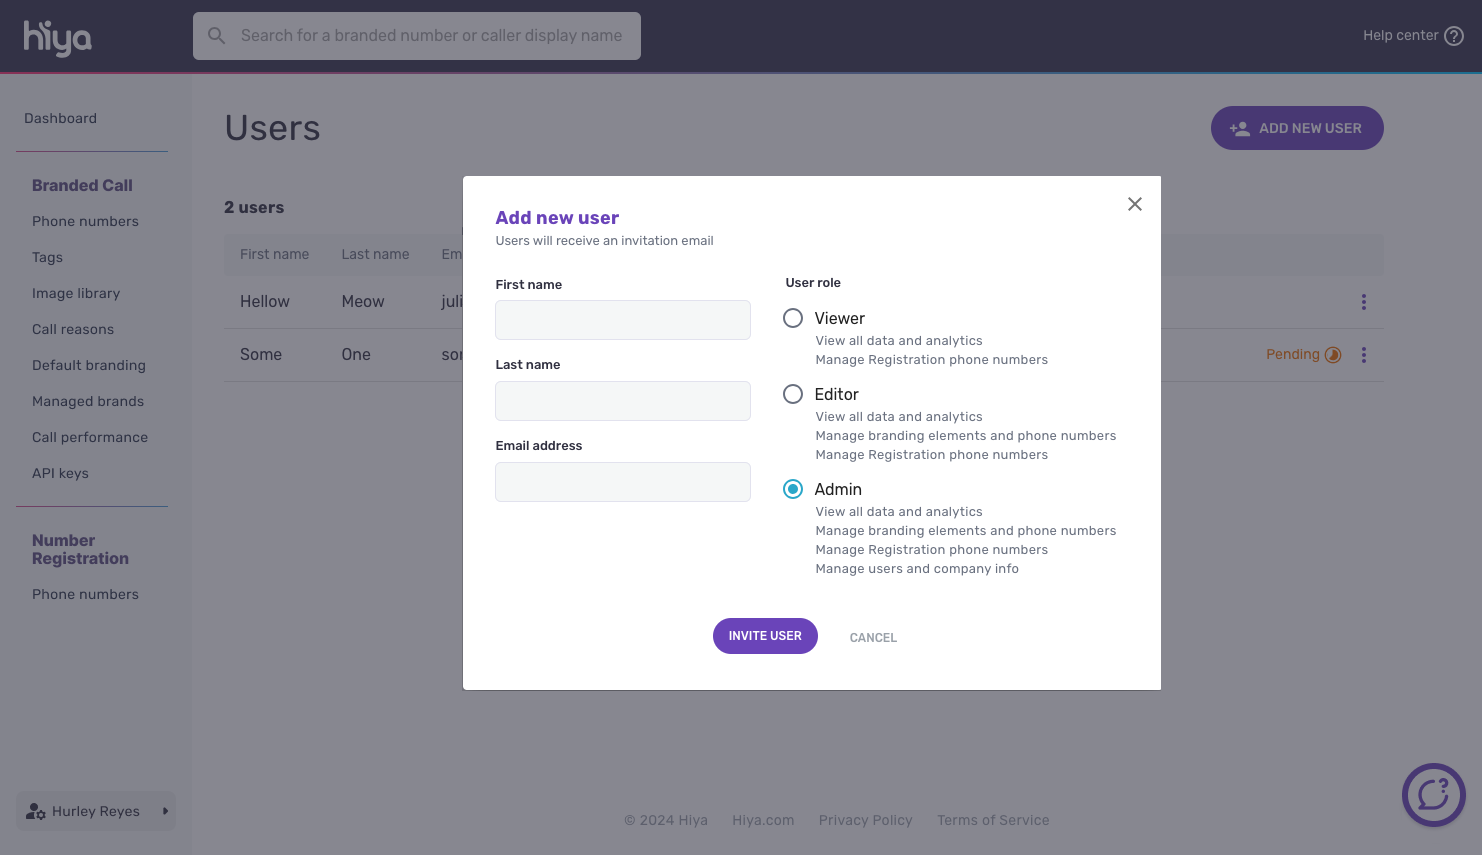Close the Add new user dialog
Screen dimensions: 1482x855
pyautogui.click(x=1134, y=204)
